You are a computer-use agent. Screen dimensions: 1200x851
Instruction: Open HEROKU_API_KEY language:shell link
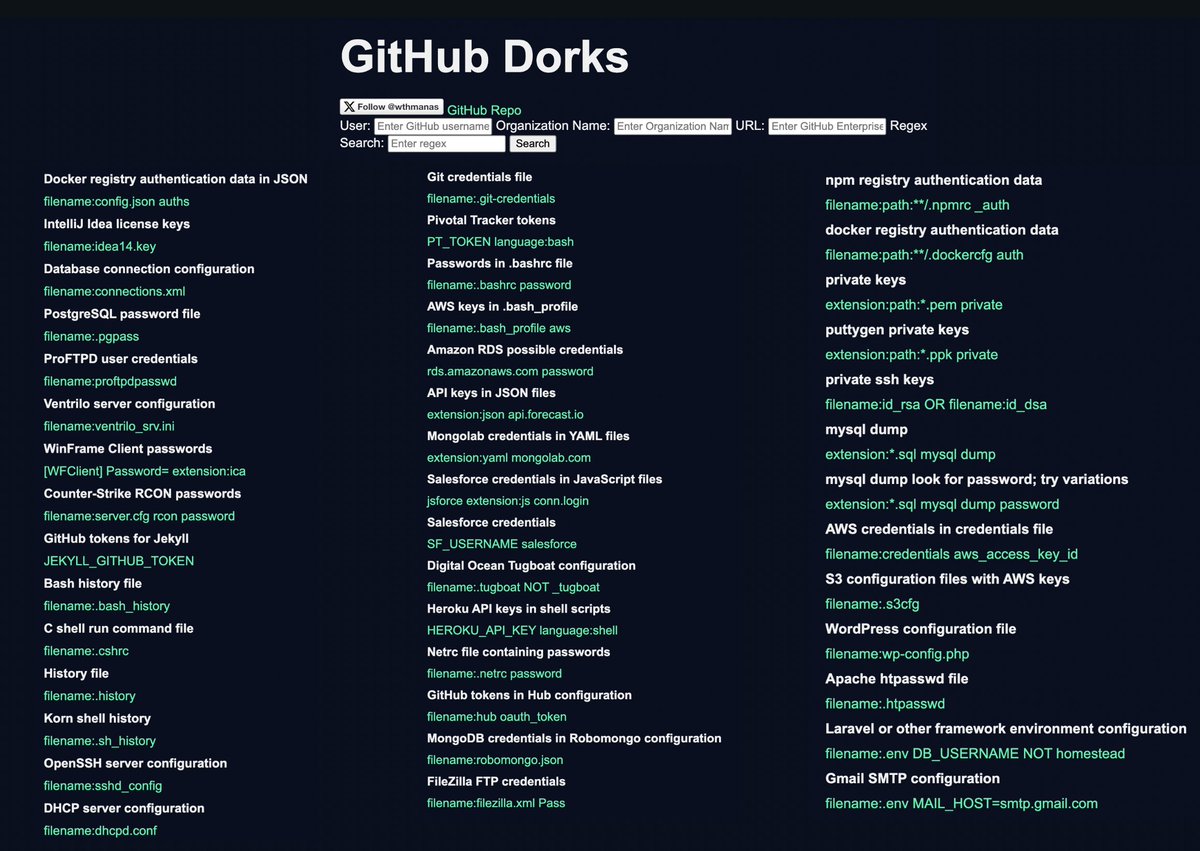(522, 630)
